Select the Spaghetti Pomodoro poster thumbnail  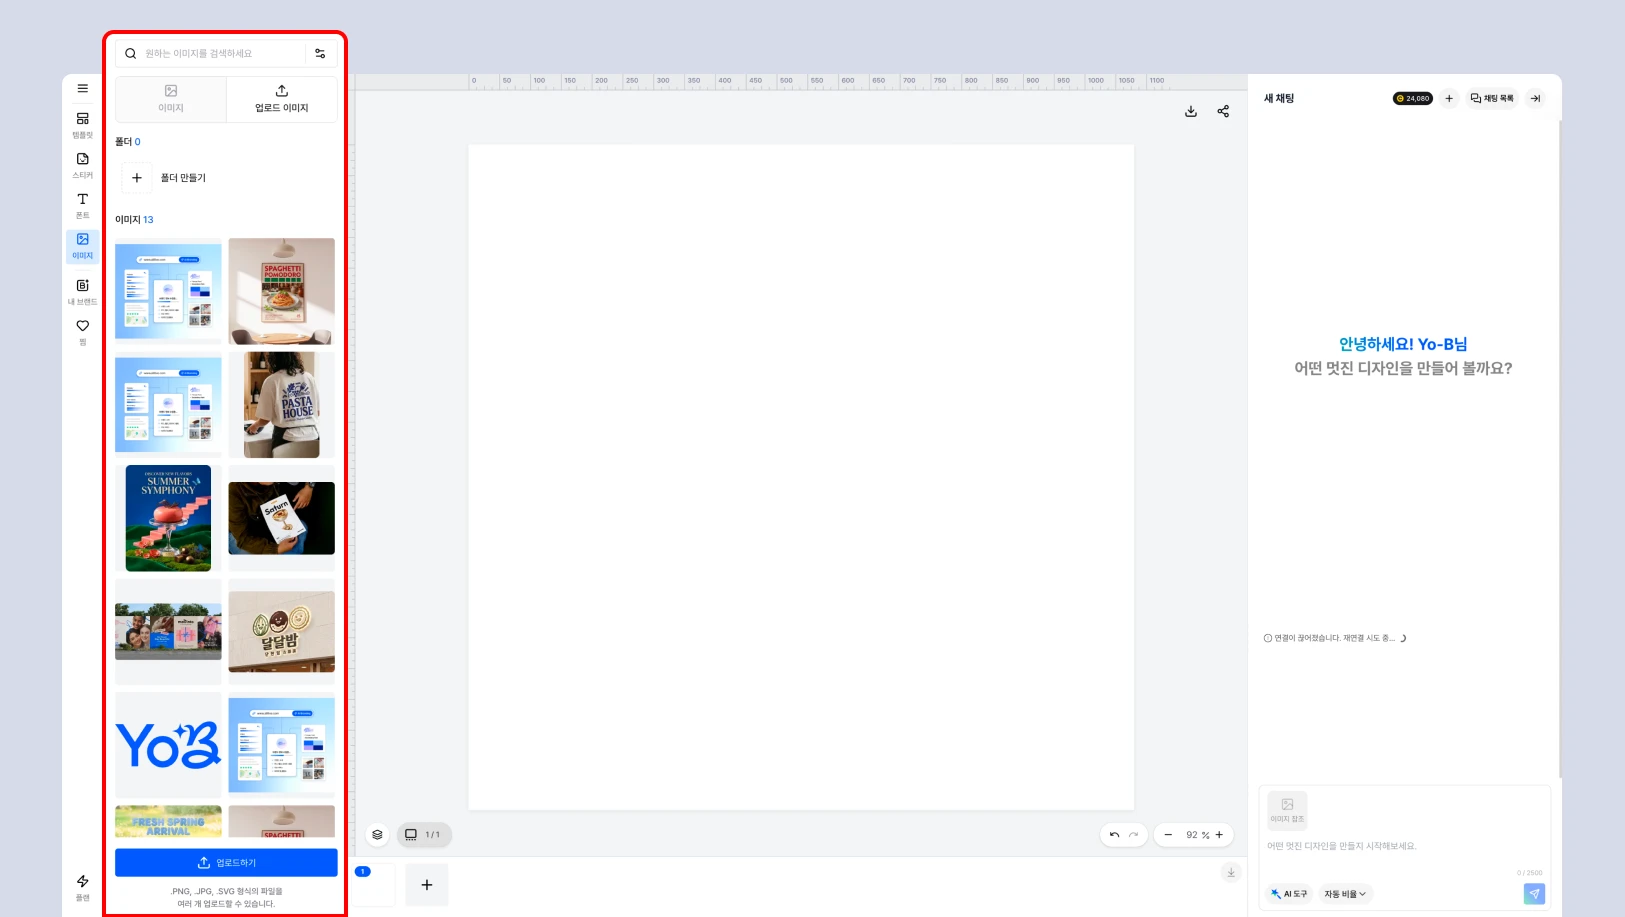click(282, 291)
